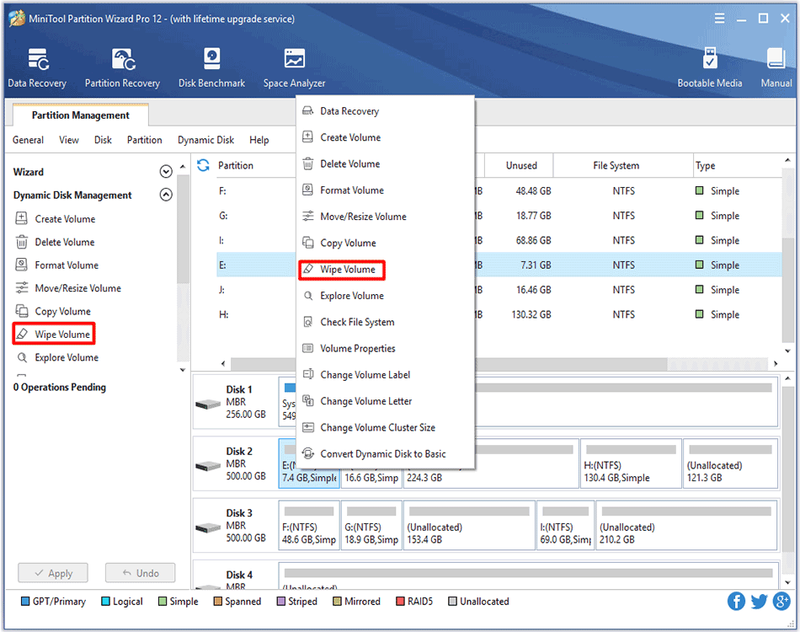Open the Data Recovery toolbar icon
The width and height of the screenshot is (800, 632).
point(37,68)
